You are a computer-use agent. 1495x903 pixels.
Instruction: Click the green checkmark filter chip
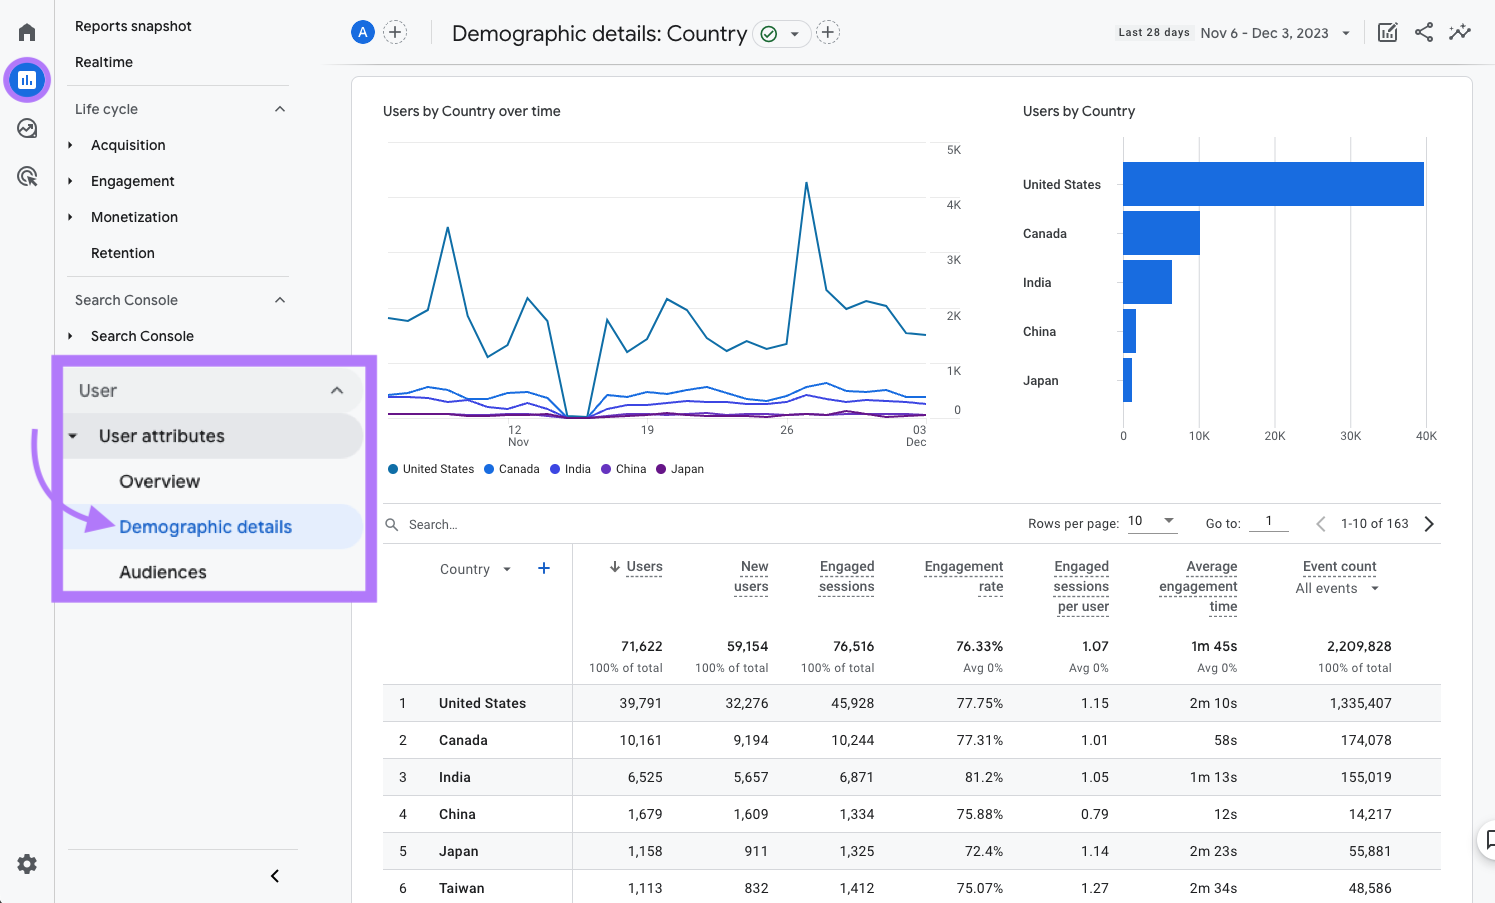[769, 33]
